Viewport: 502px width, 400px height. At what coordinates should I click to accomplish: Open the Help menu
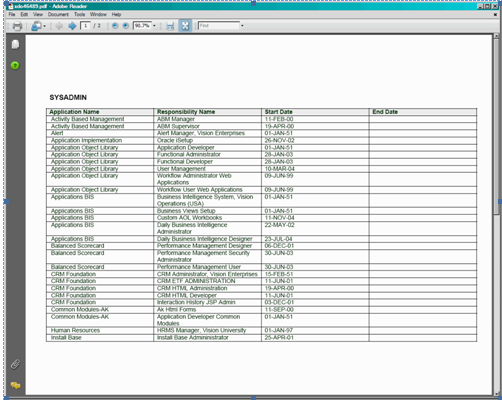click(116, 14)
